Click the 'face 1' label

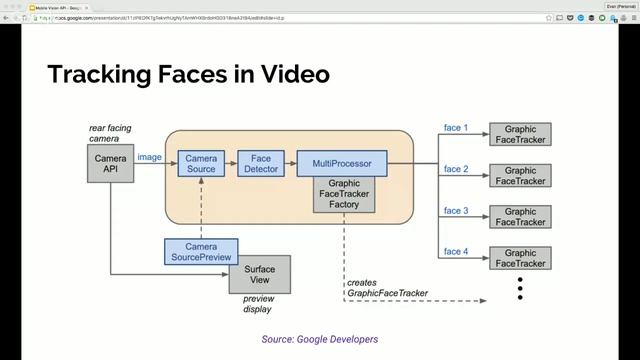[456, 128]
